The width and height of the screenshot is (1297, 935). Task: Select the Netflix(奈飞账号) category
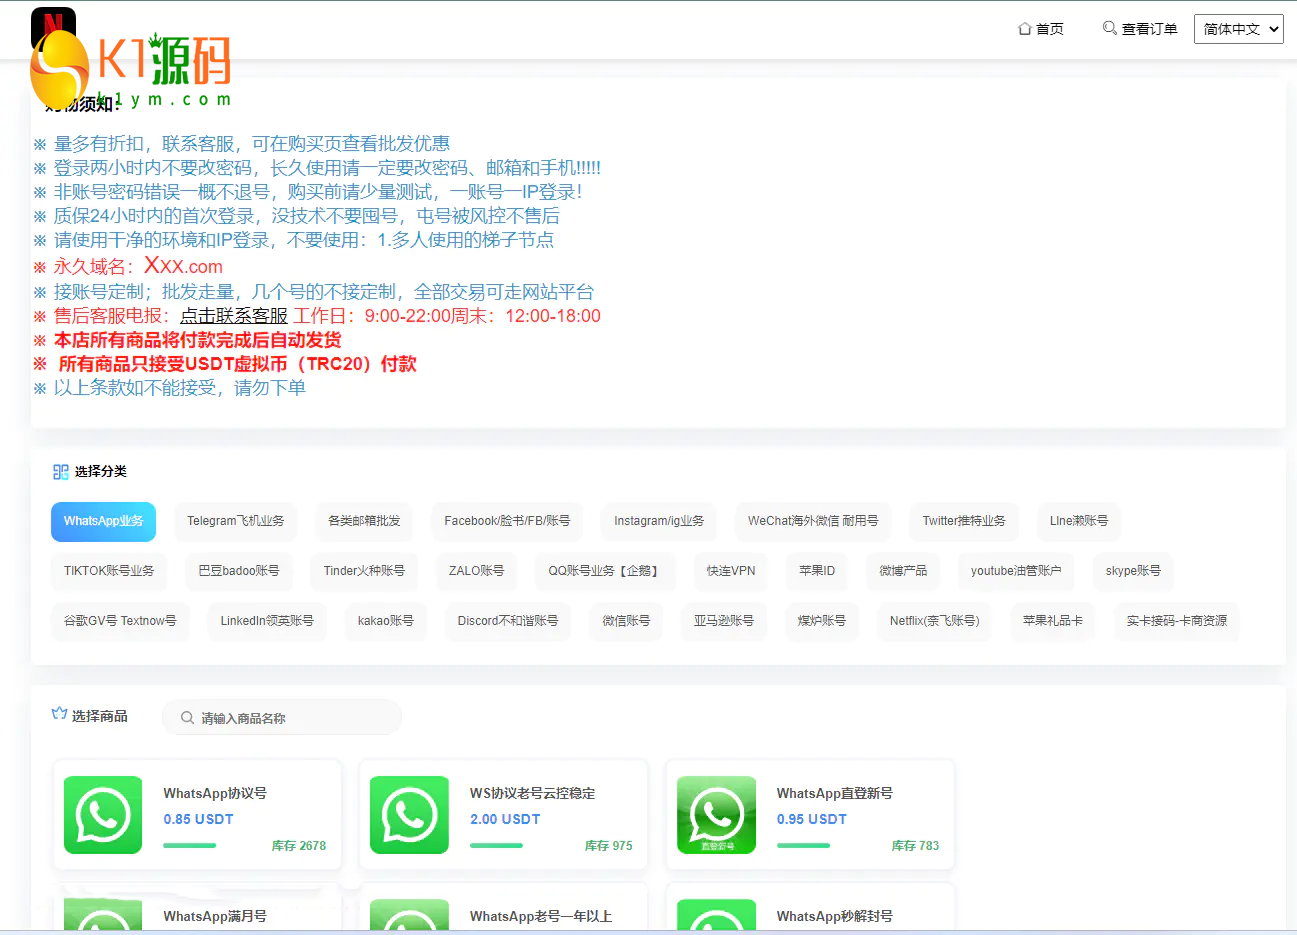coord(935,621)
